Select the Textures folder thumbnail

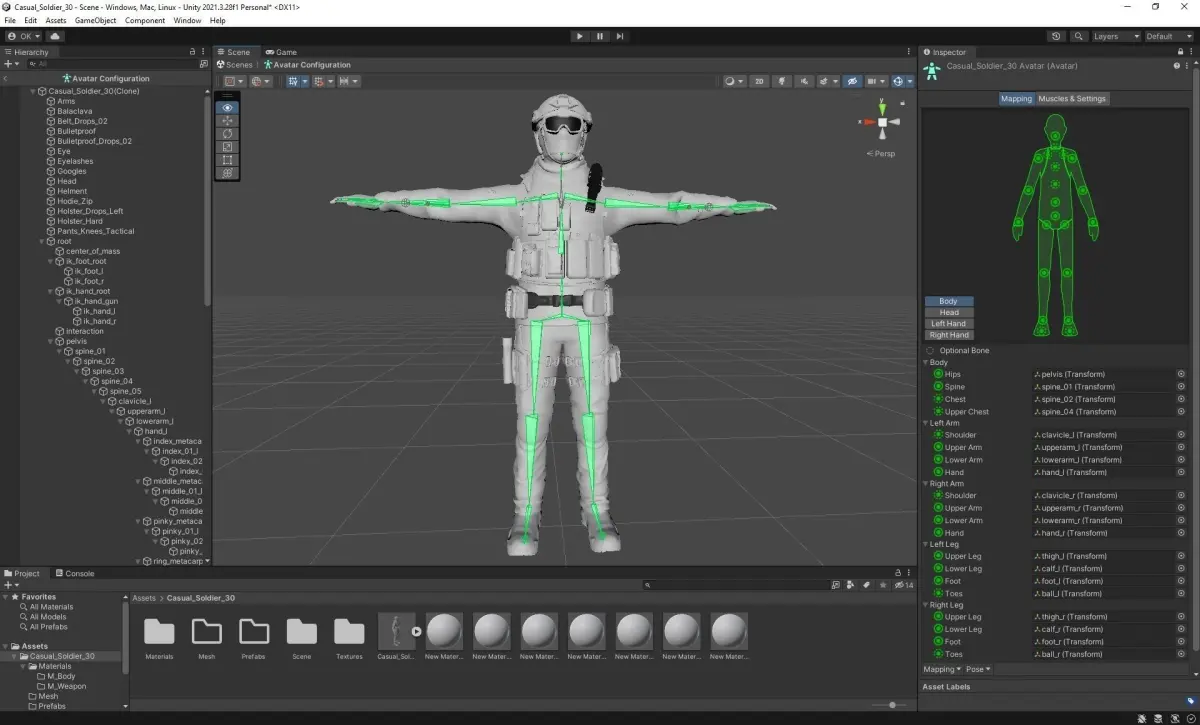[x=349, y=638]
